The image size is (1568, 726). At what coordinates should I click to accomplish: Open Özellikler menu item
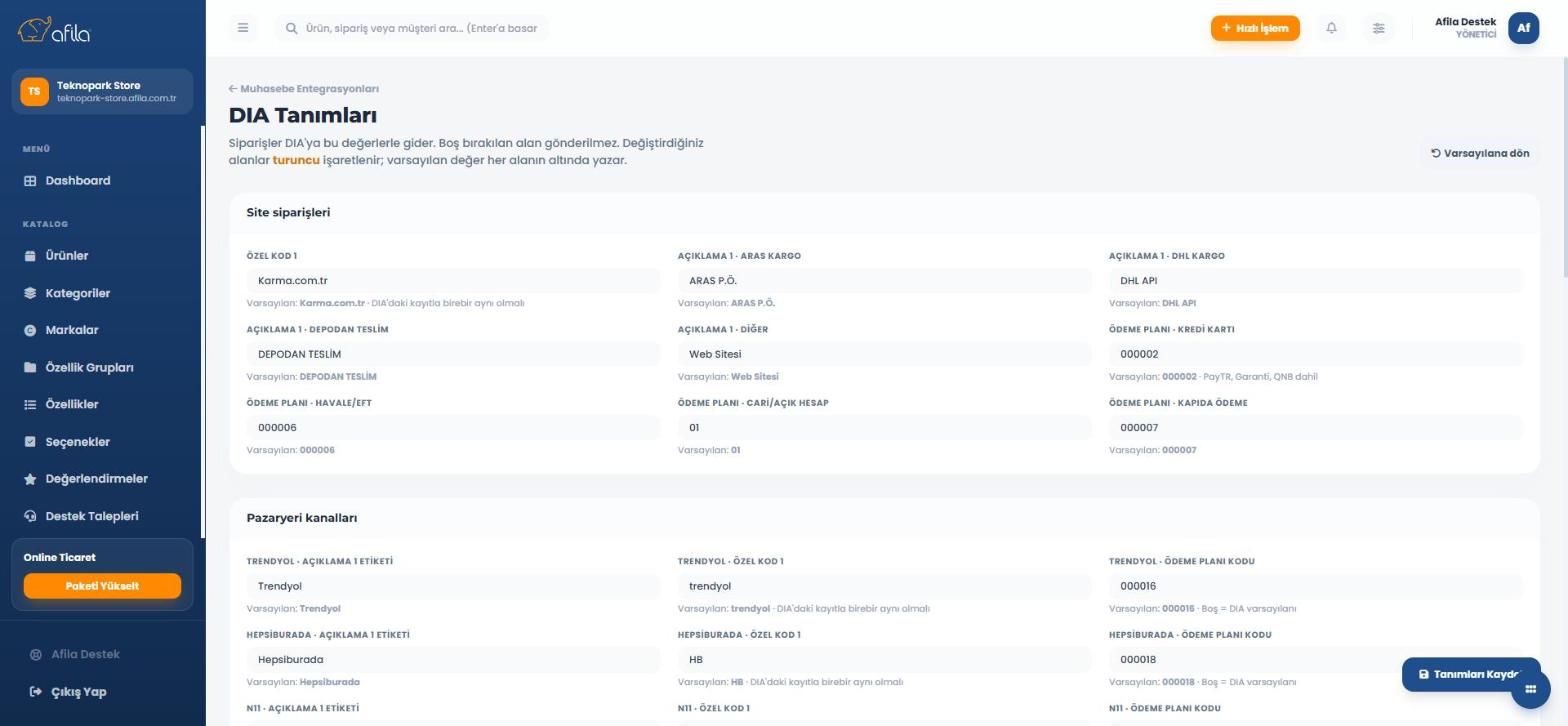point(101,404)
